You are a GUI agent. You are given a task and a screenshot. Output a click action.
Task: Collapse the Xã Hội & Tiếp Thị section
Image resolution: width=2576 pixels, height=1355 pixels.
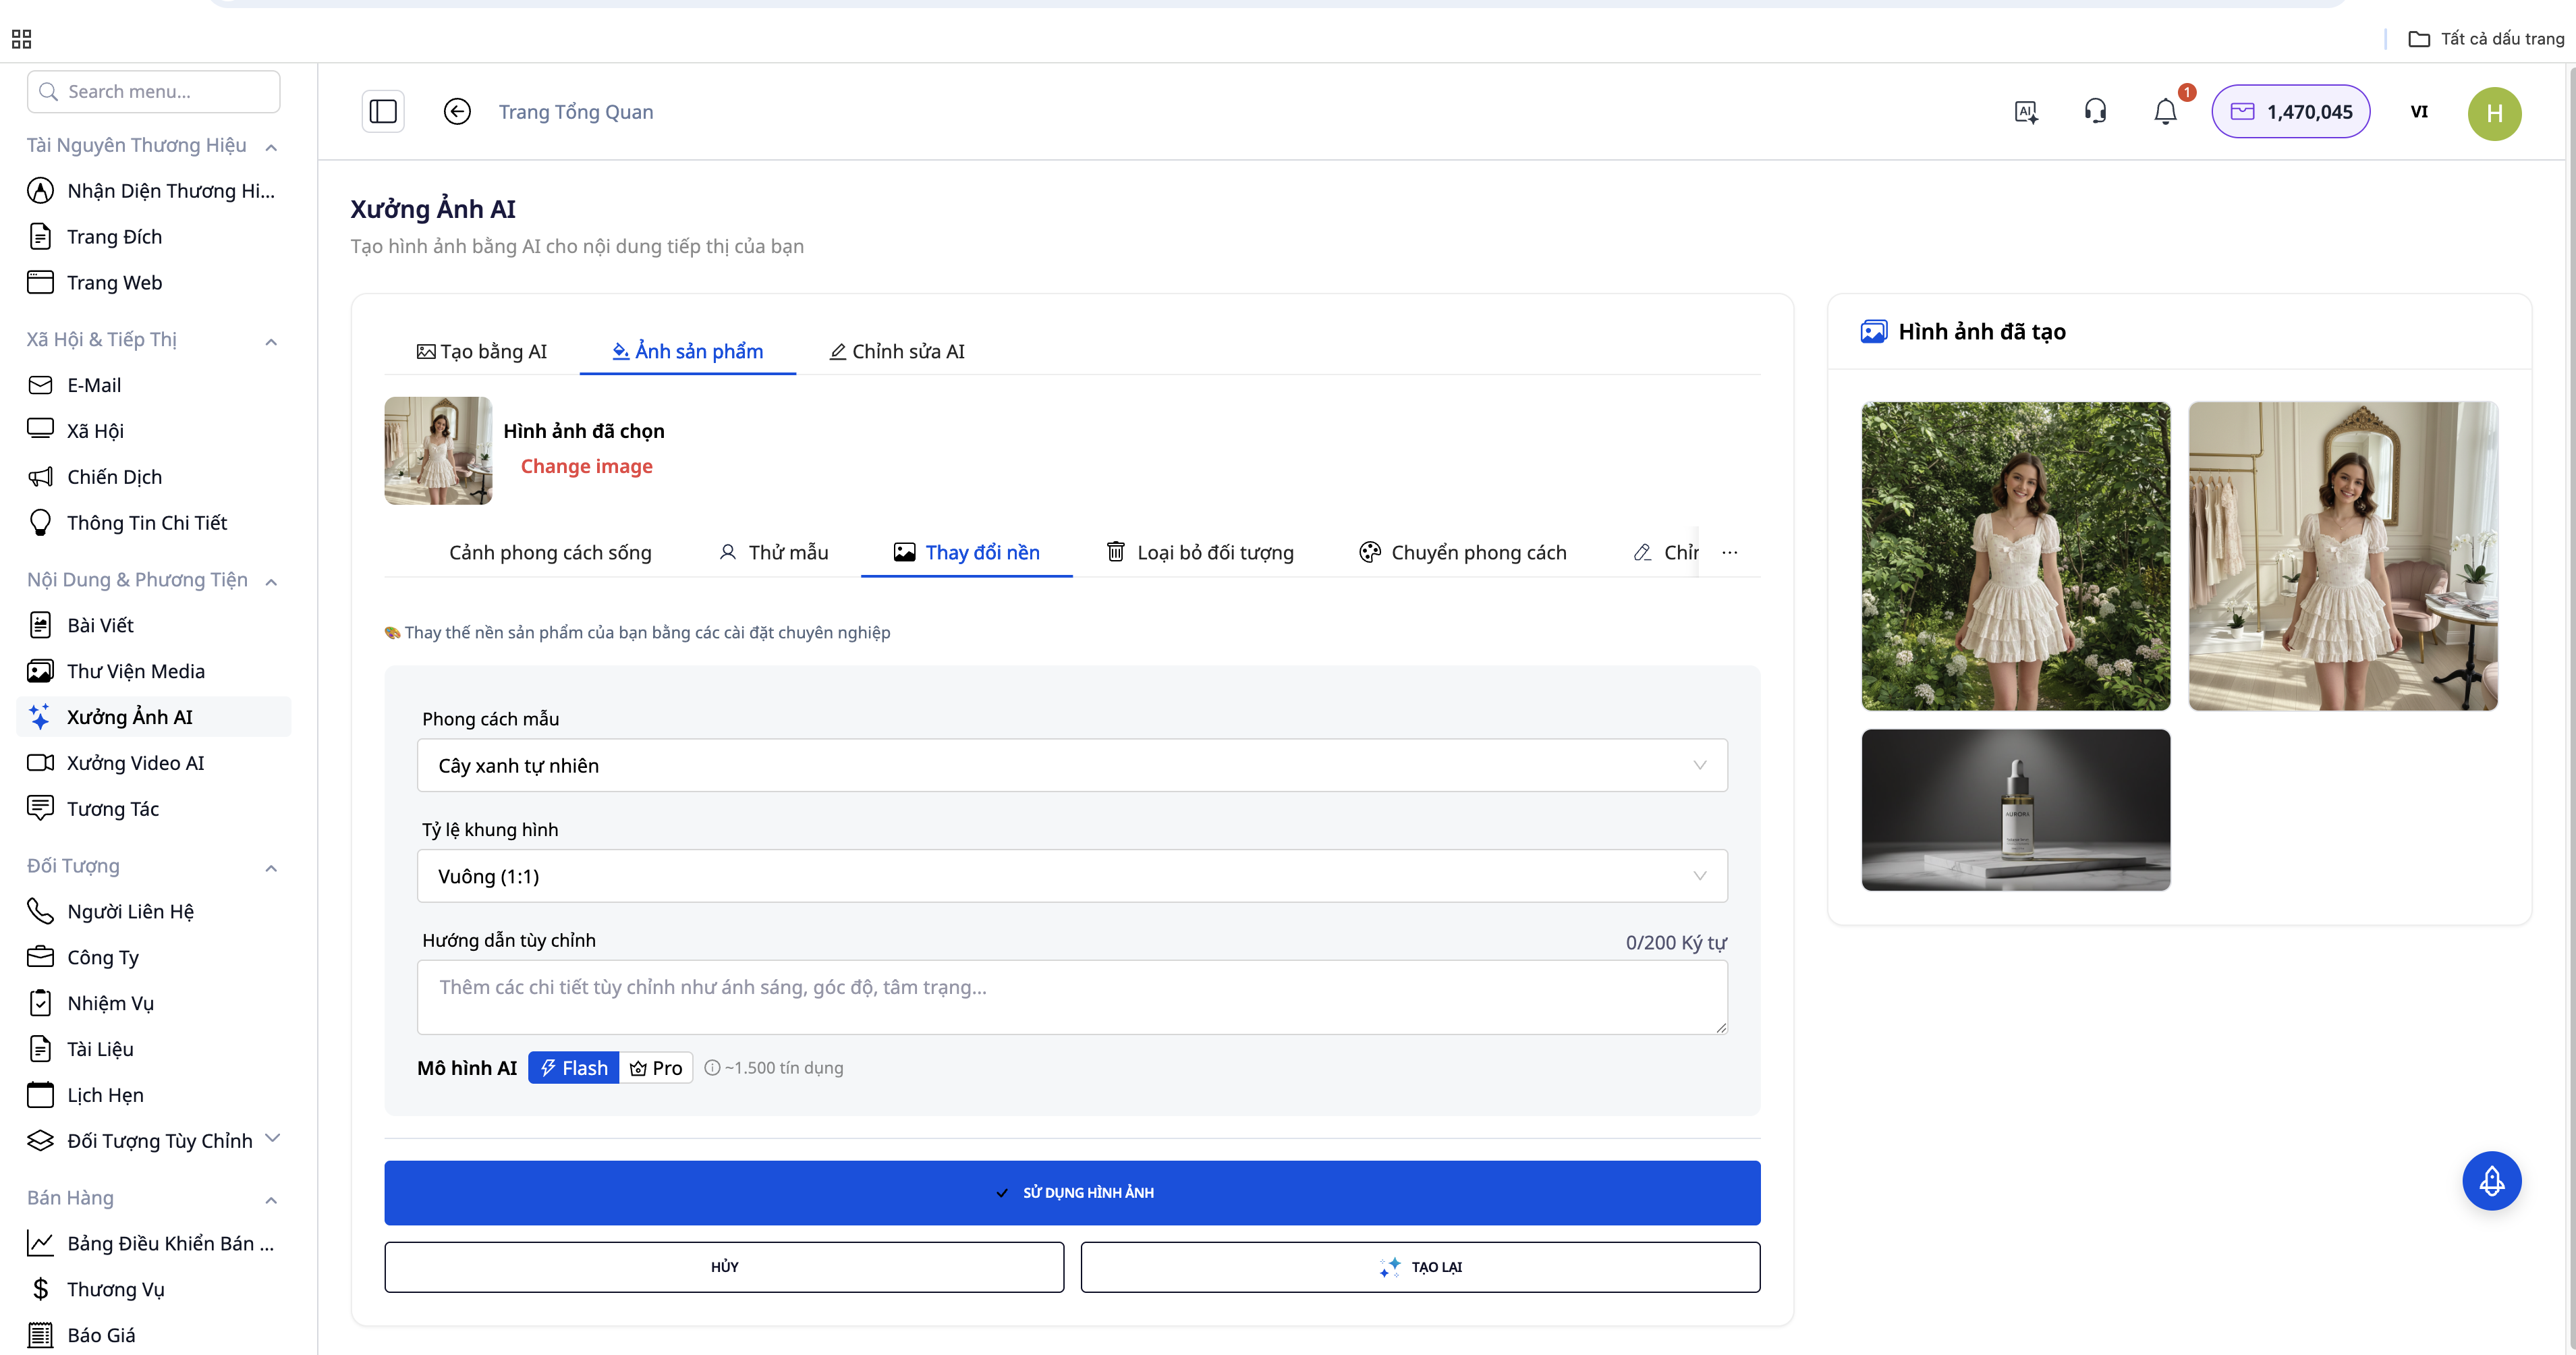271,341
